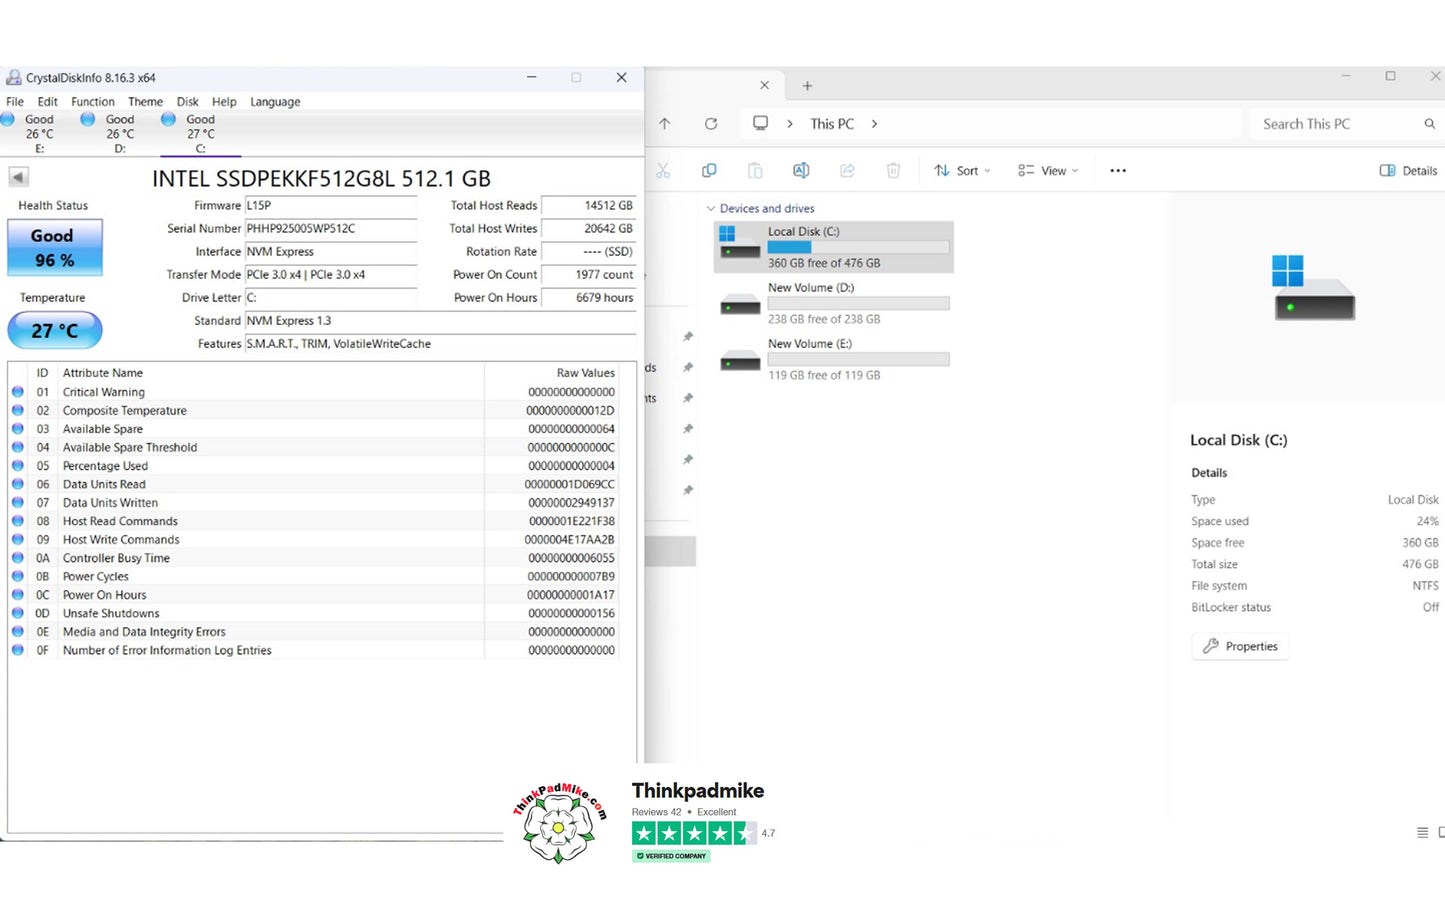
Task: Open the Theme menu
Action: click(x=145, y=102)
